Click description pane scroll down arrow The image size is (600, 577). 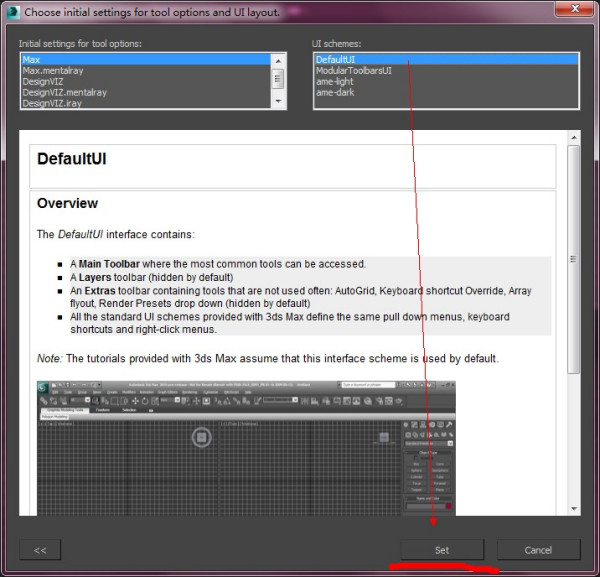574,509
